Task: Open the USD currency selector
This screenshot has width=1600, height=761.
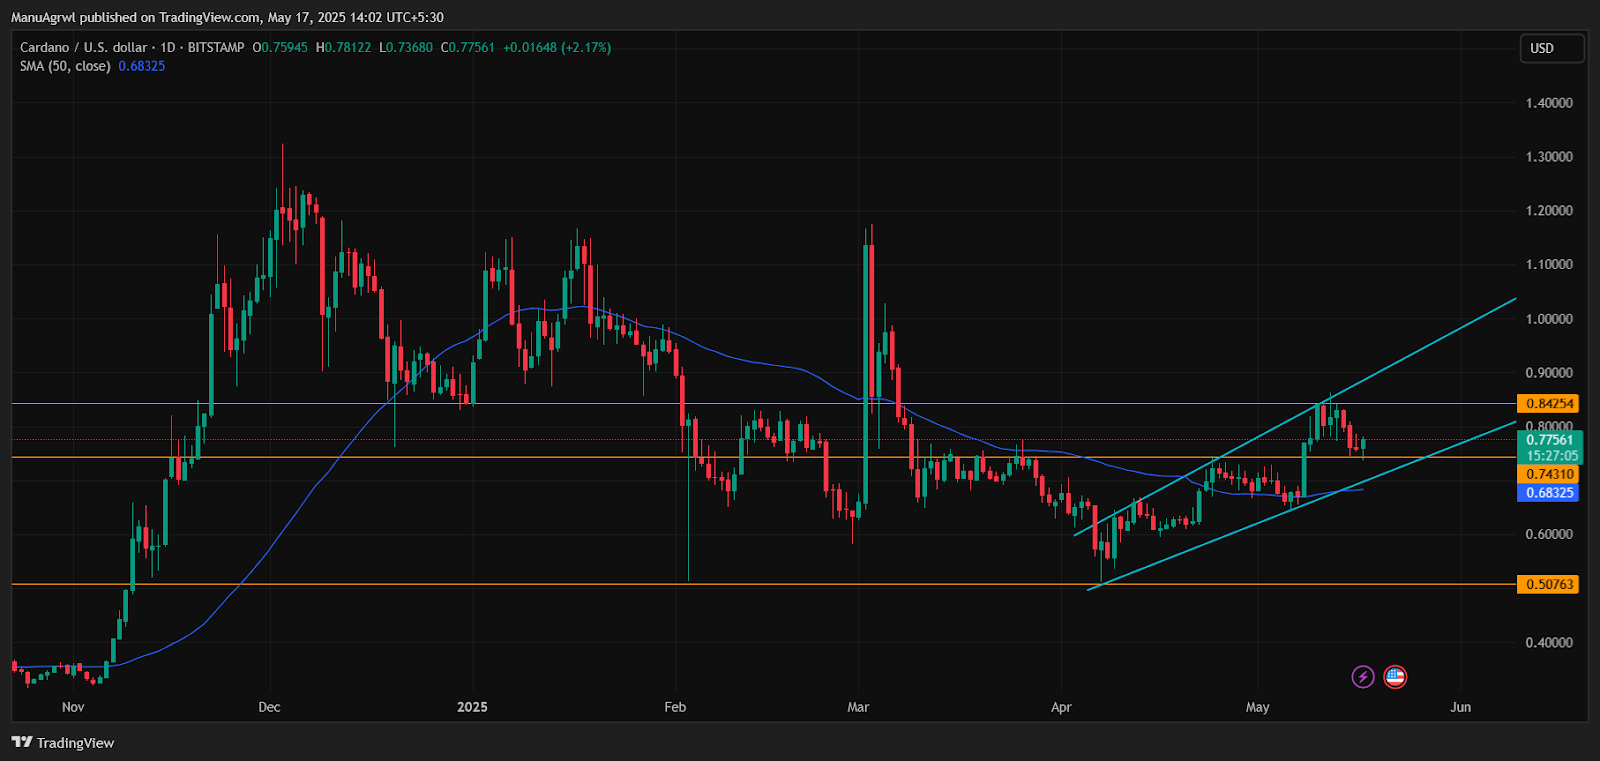Action: [x=1552, y=48]
